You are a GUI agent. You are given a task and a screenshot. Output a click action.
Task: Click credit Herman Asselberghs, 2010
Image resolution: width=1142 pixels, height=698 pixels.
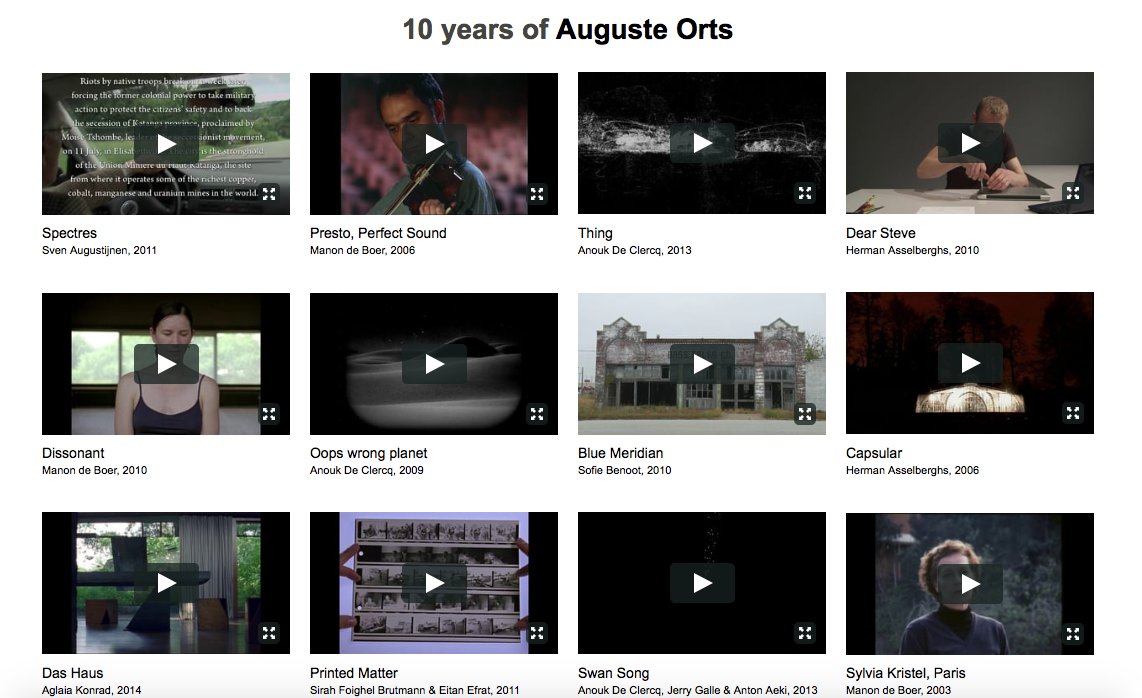pos(912,250)
